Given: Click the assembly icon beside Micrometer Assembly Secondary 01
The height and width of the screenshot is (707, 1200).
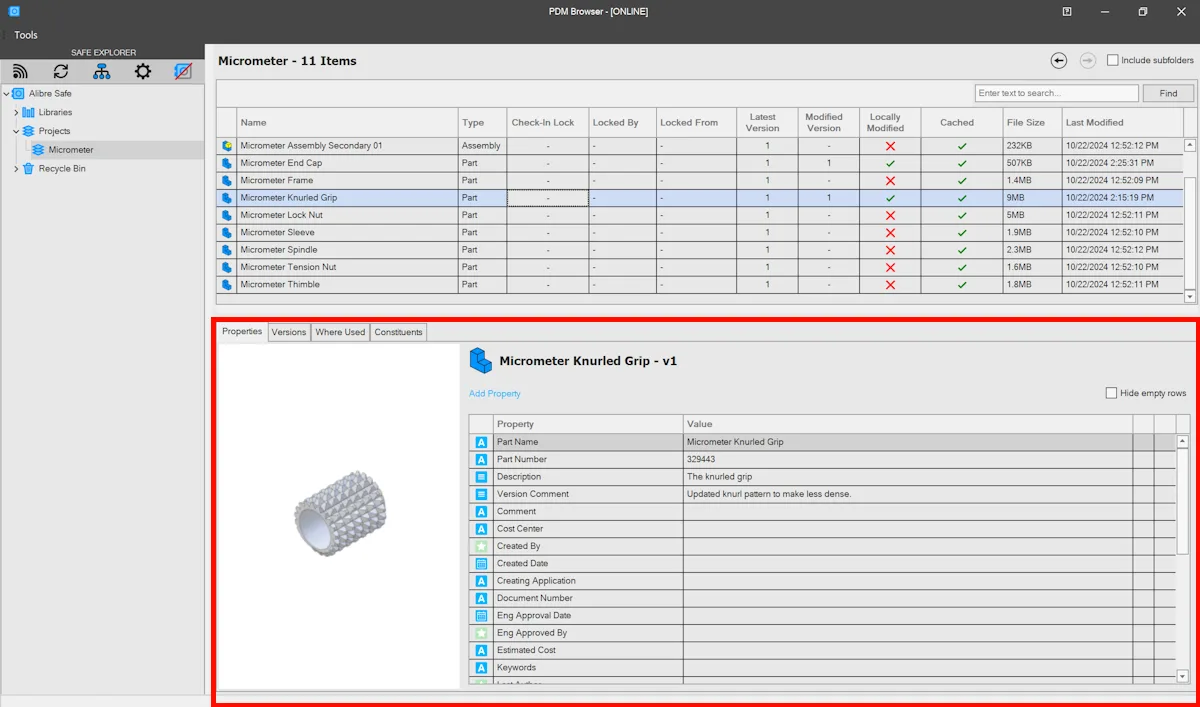Looking at the screenshot, I should click(227, 146).
